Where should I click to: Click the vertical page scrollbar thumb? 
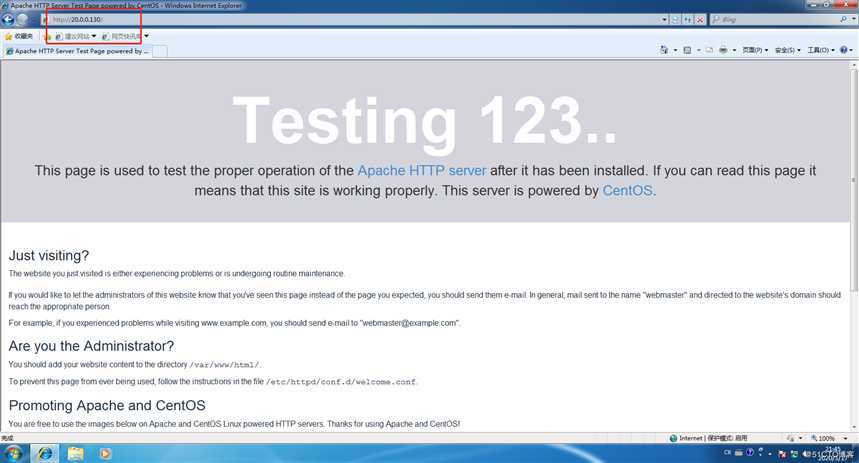(x=854, y=180)
